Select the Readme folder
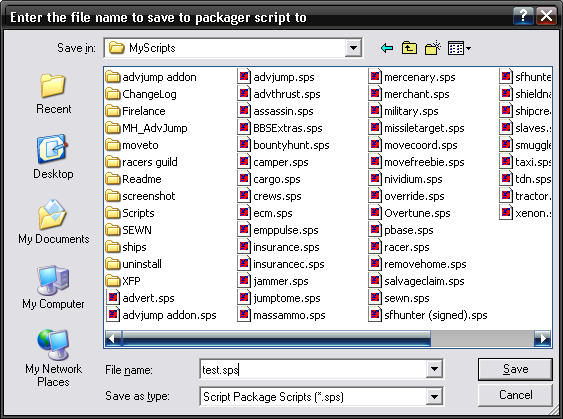 (x=134, y=179)
